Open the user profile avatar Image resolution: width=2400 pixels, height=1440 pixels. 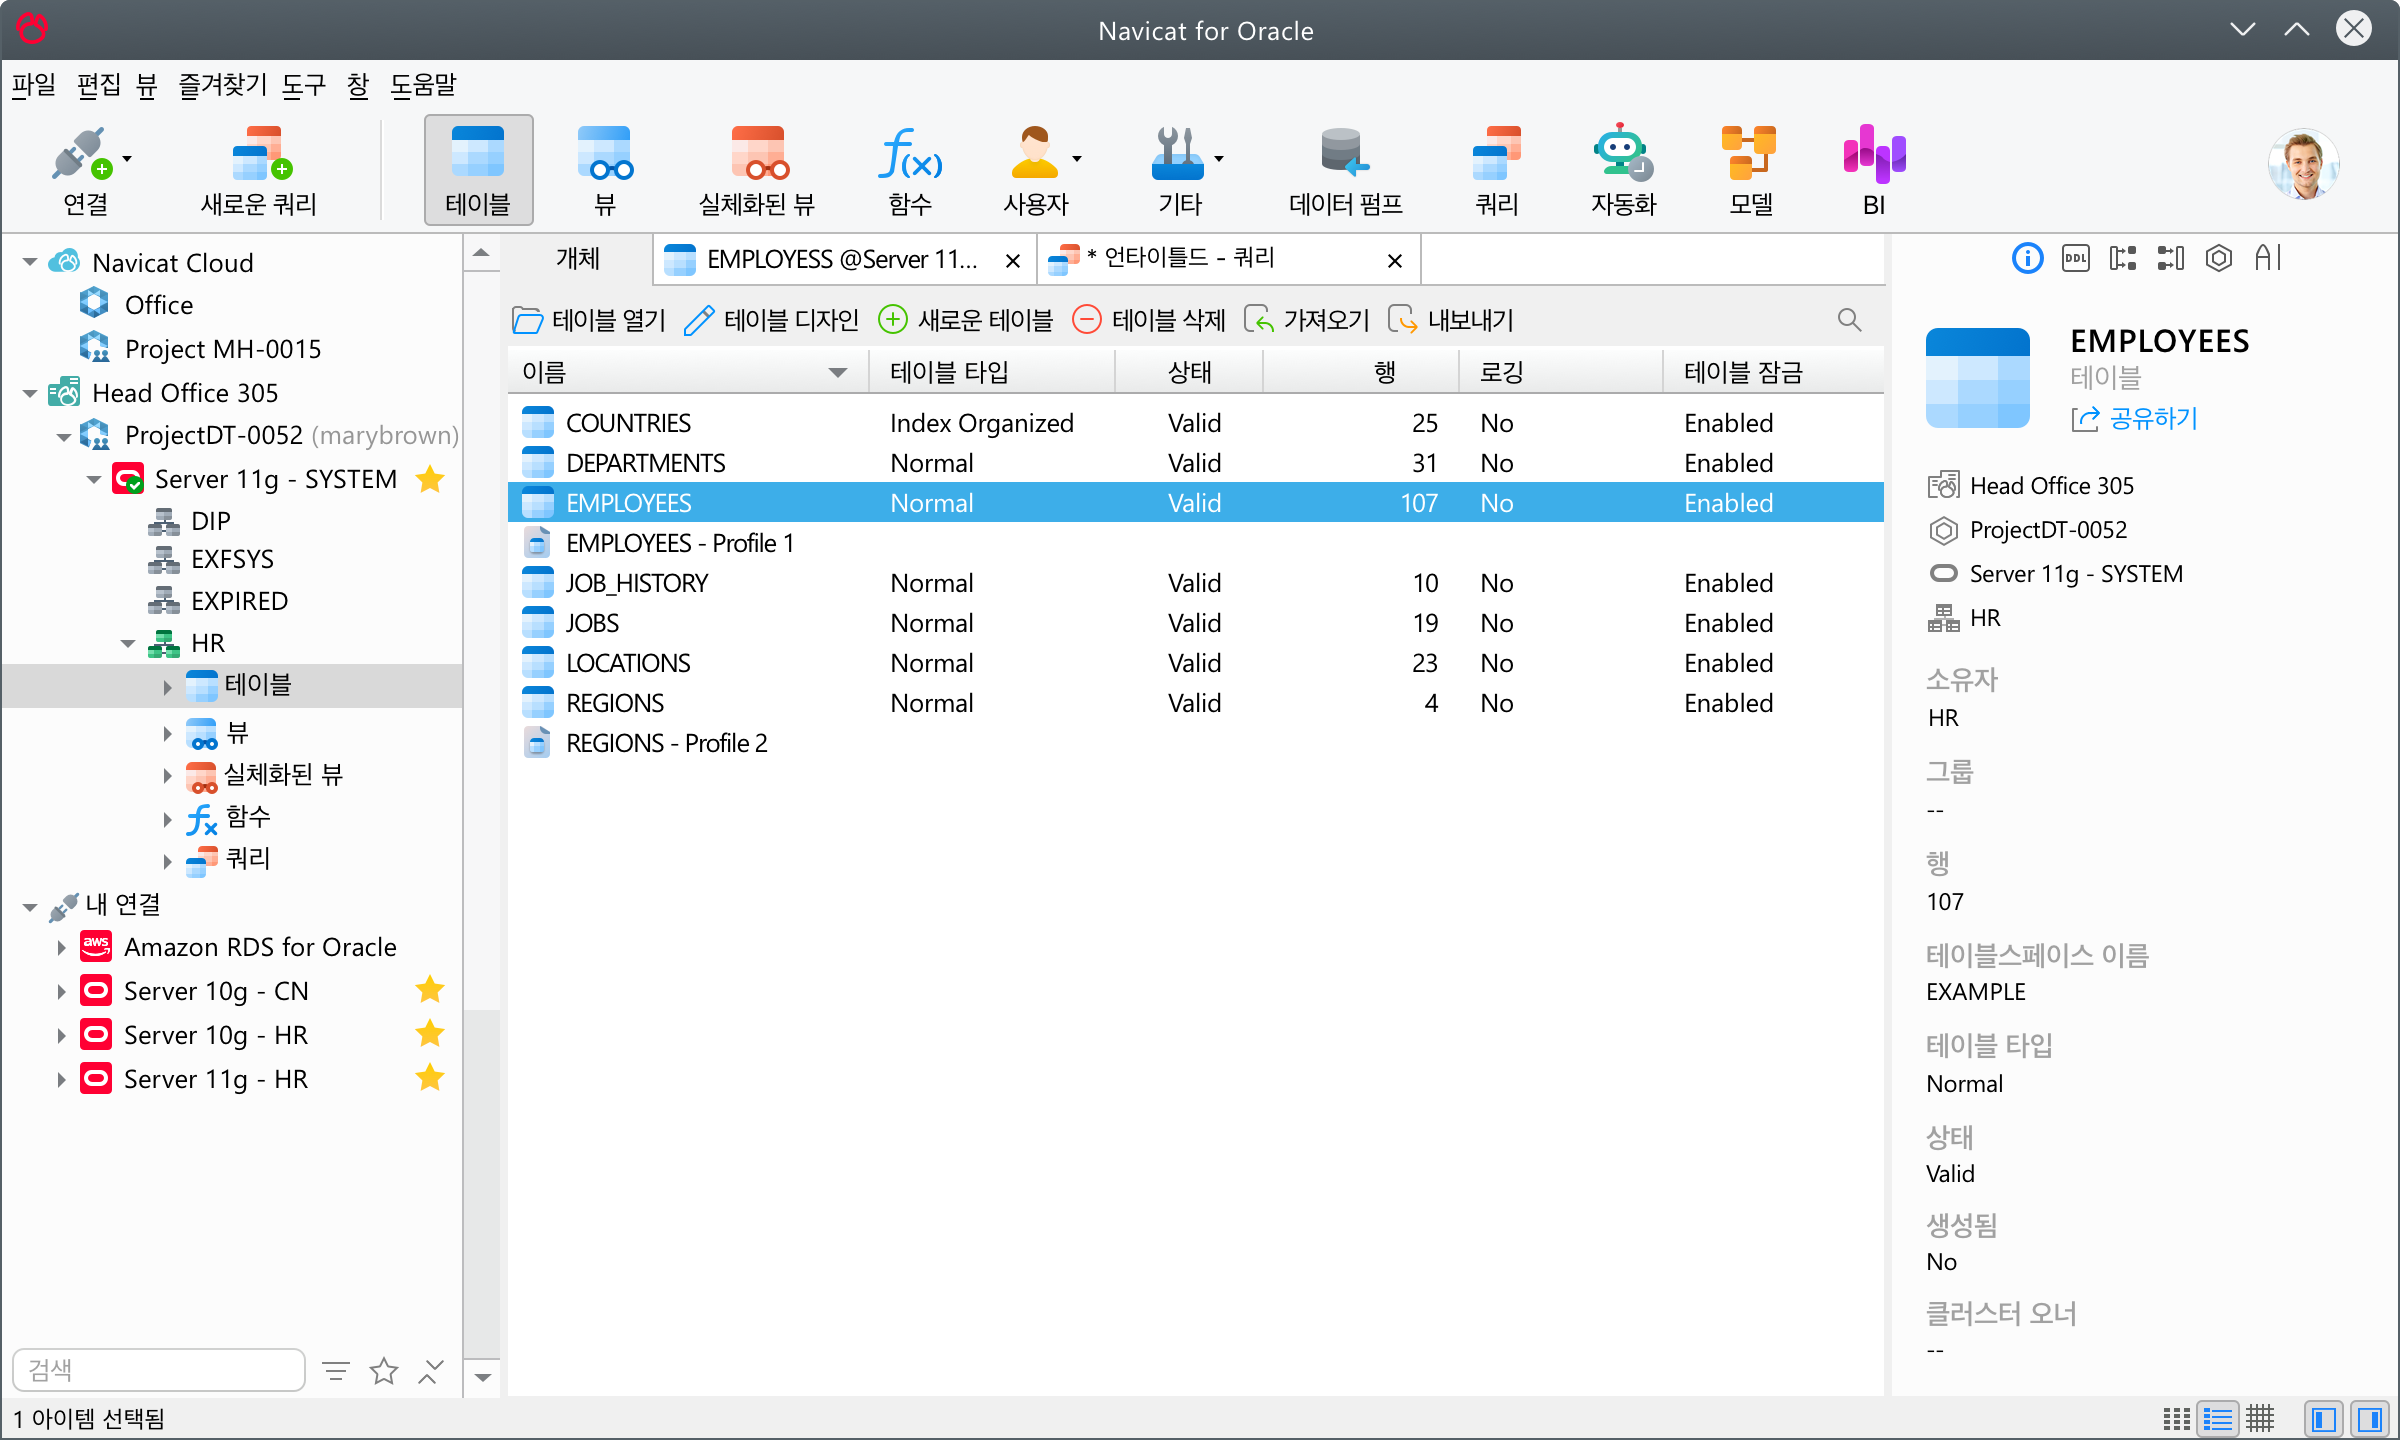2303,165
